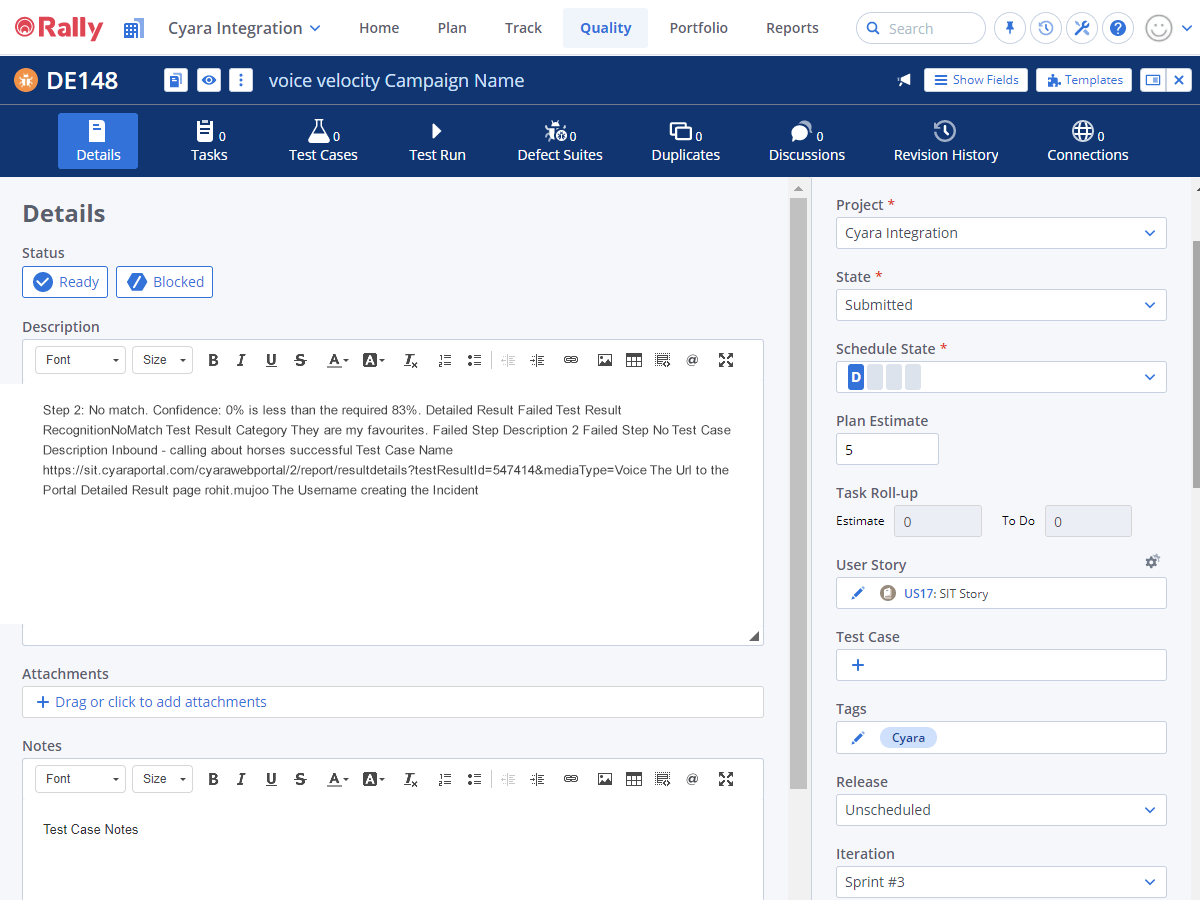Open the three-dot more actions menu
Viewport: 1200px width, 900px height.
point(240,81)
